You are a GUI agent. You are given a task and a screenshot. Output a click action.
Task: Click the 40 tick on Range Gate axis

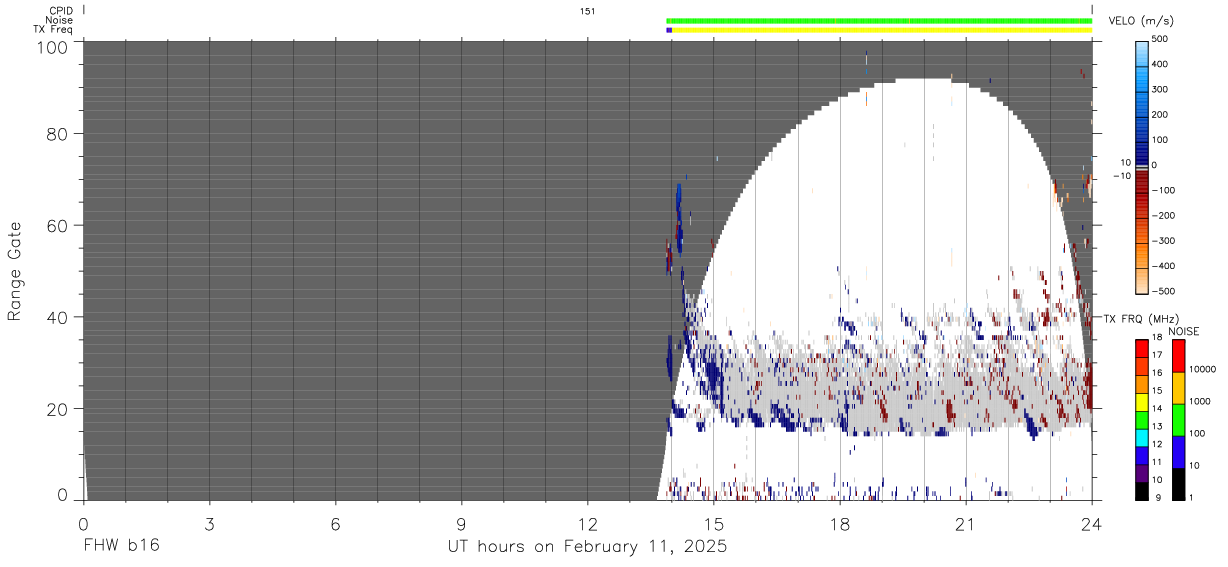pyautogui.click(x=57, y=317)
